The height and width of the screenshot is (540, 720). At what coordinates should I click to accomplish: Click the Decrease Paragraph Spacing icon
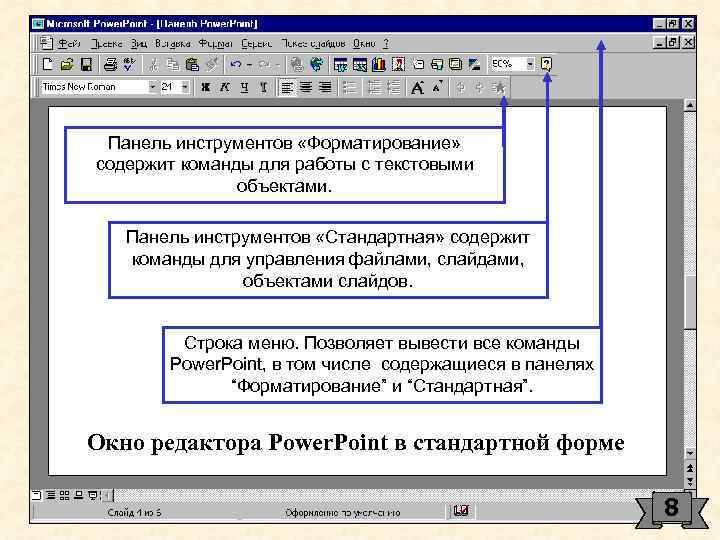tap(394, 87)
